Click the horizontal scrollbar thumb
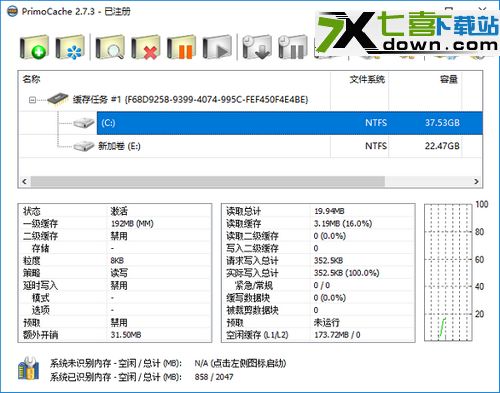 [208, 182]
